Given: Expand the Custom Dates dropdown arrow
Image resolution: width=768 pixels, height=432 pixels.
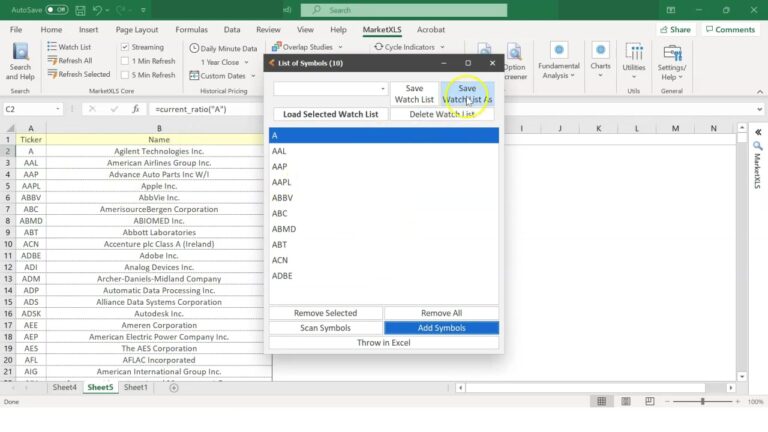Looking at the screenshot, I should [253, 76].
